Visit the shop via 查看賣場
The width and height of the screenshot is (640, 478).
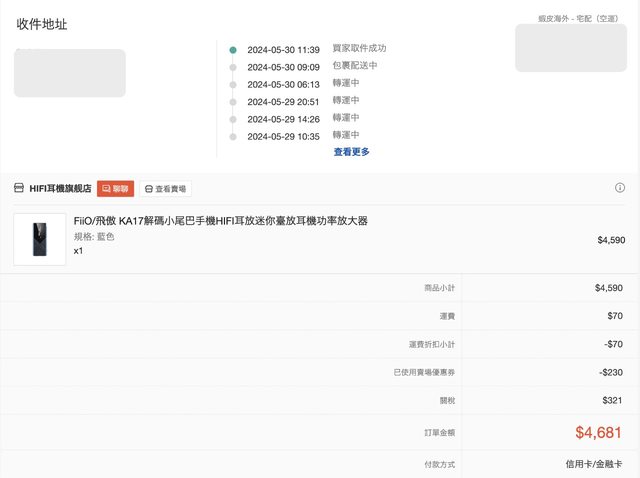[x=165, y=188]
